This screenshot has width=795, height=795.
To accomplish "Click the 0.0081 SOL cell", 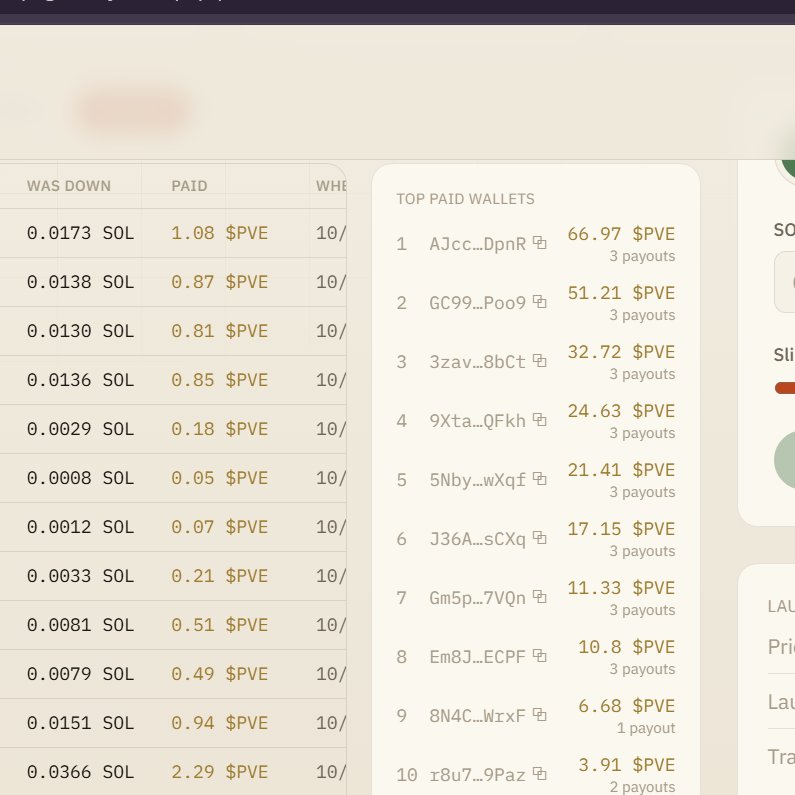I will click(81, 625).
